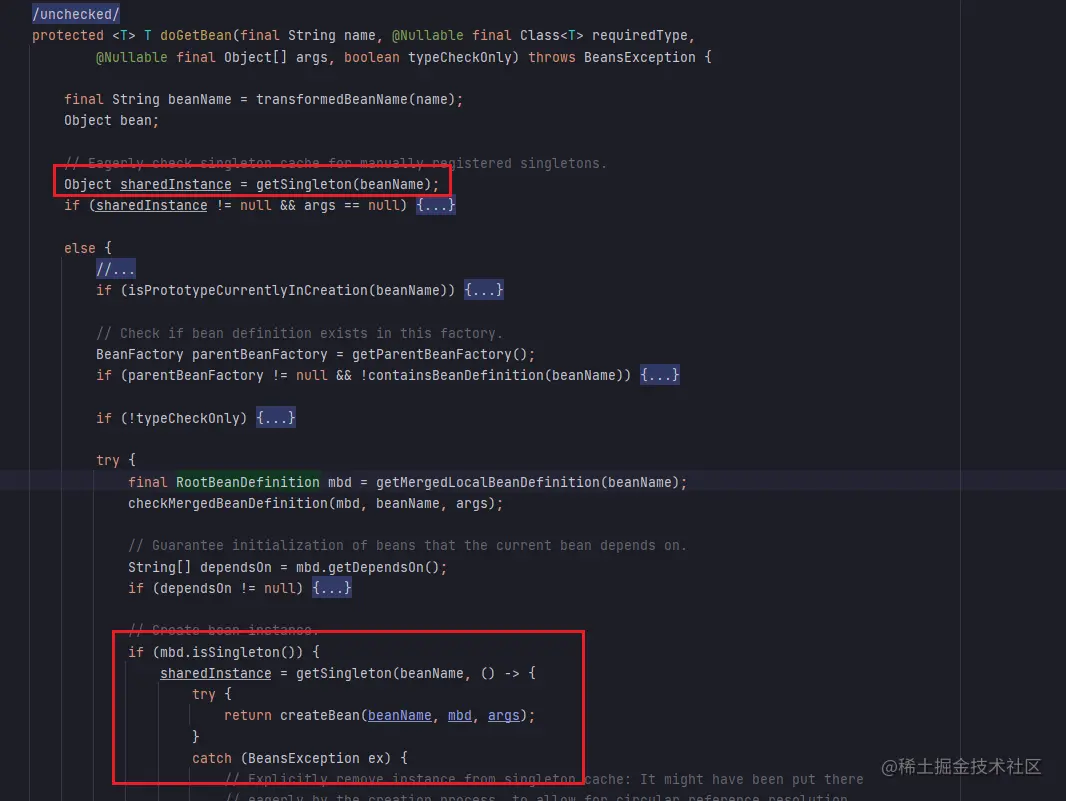Click getParentBeanFactory() call

pos(439,354)
